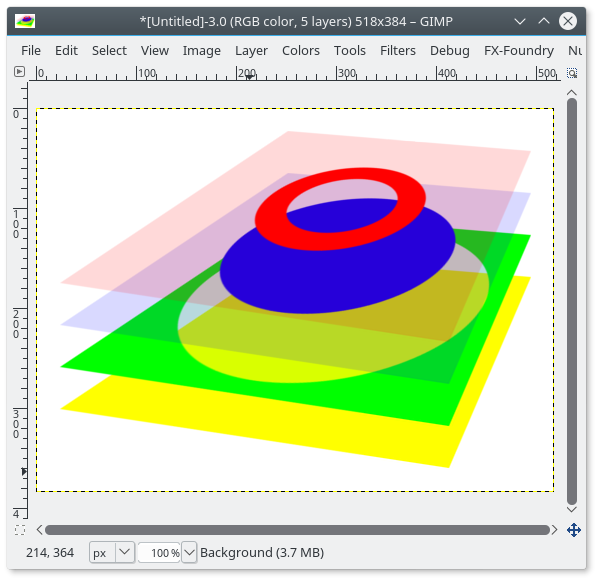Expand the px unit dropdown

coord(125,552)
